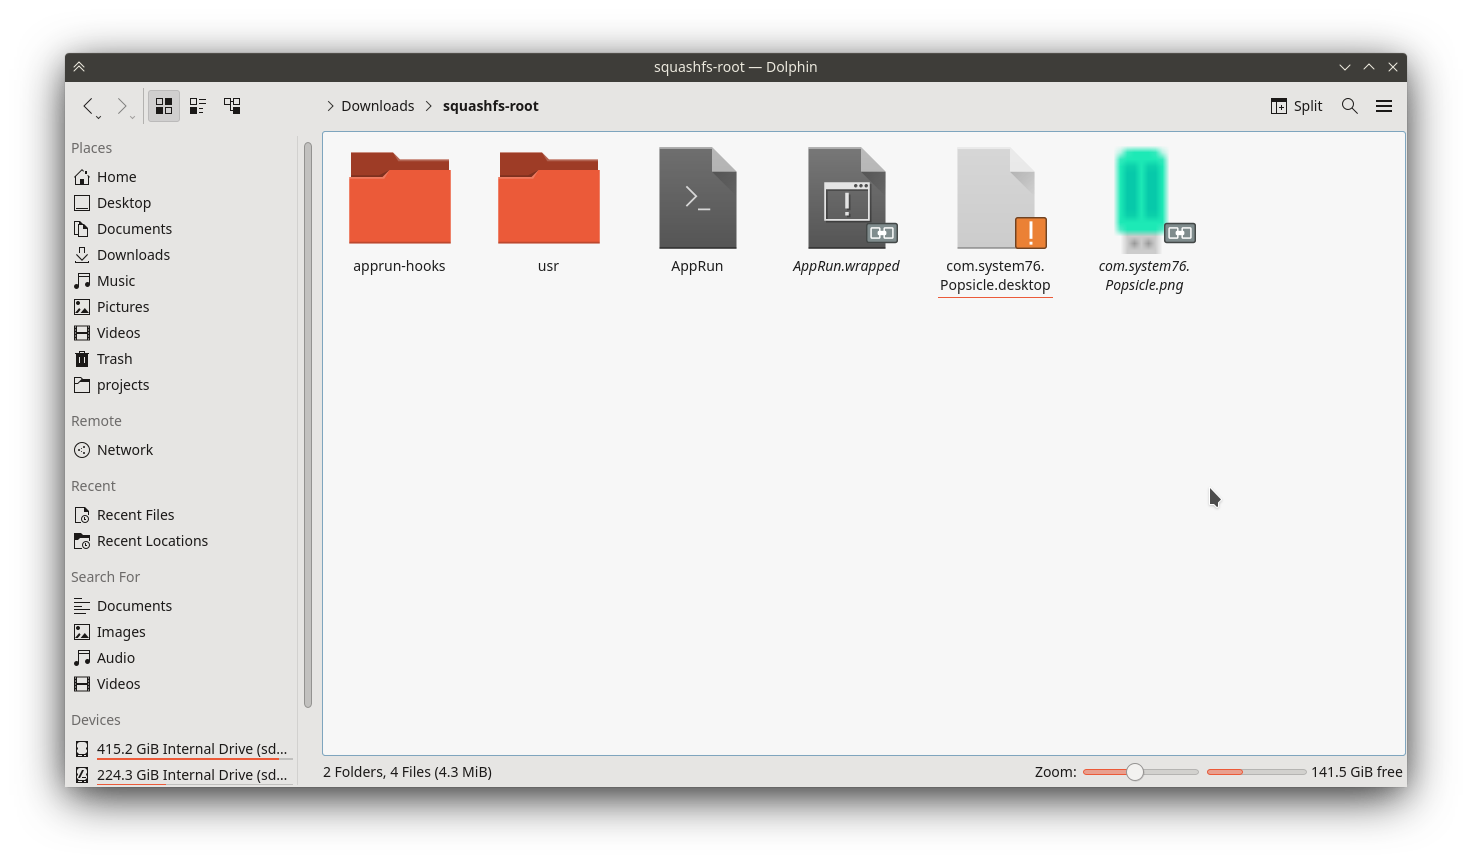The height and width of the screenshot is (864, 1472).
Task: Open Home in Places
Action: (183, 177)
